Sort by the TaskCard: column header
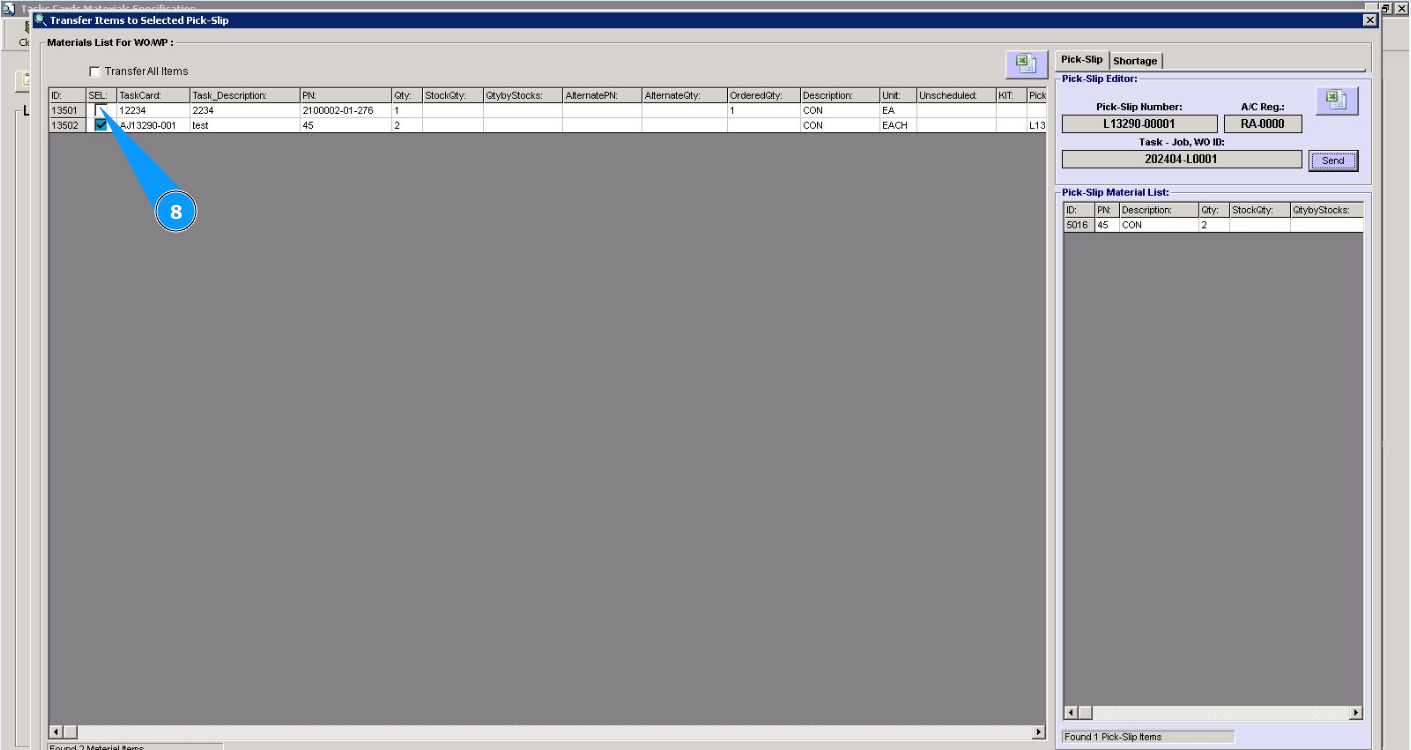 click(153, 96)
